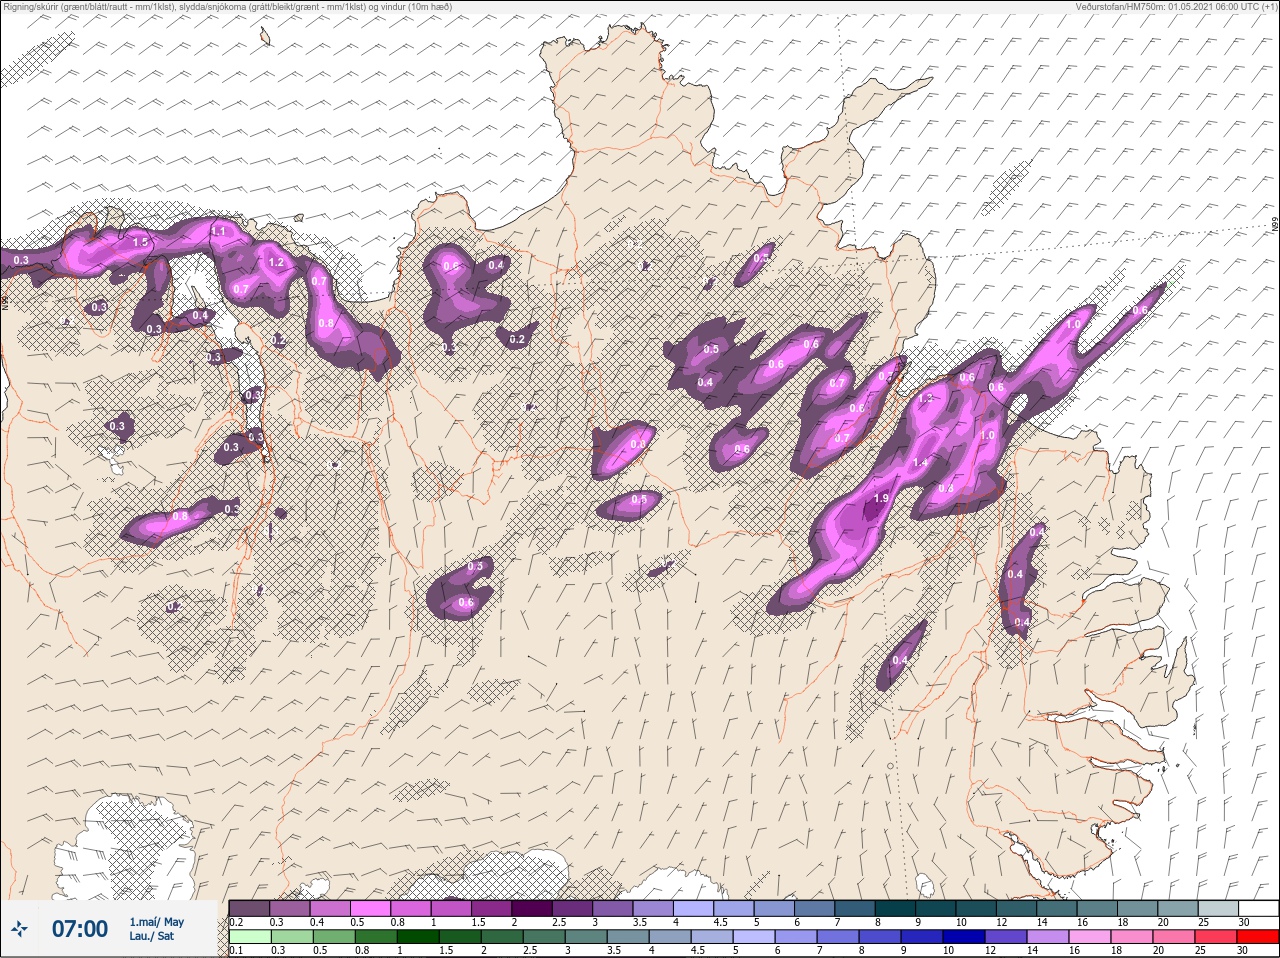Screen dimensions: 1280x958
Task: Pick upper legend dark swatch between 2 and 2.5
Action: point(533,908)
